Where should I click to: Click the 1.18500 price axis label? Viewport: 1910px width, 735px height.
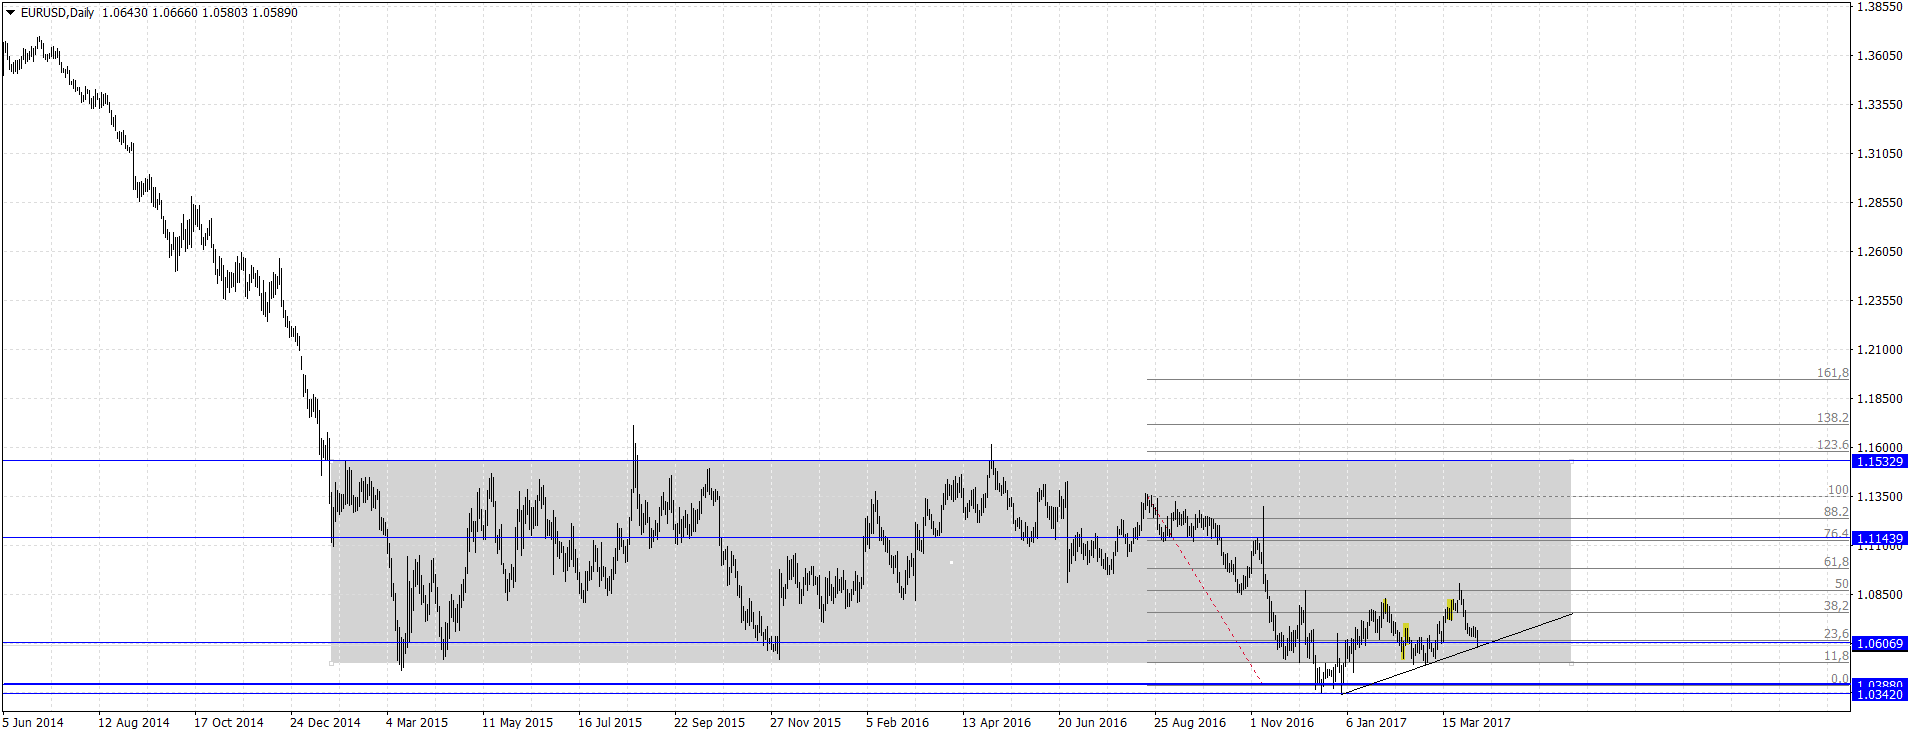coord(1879,399)
